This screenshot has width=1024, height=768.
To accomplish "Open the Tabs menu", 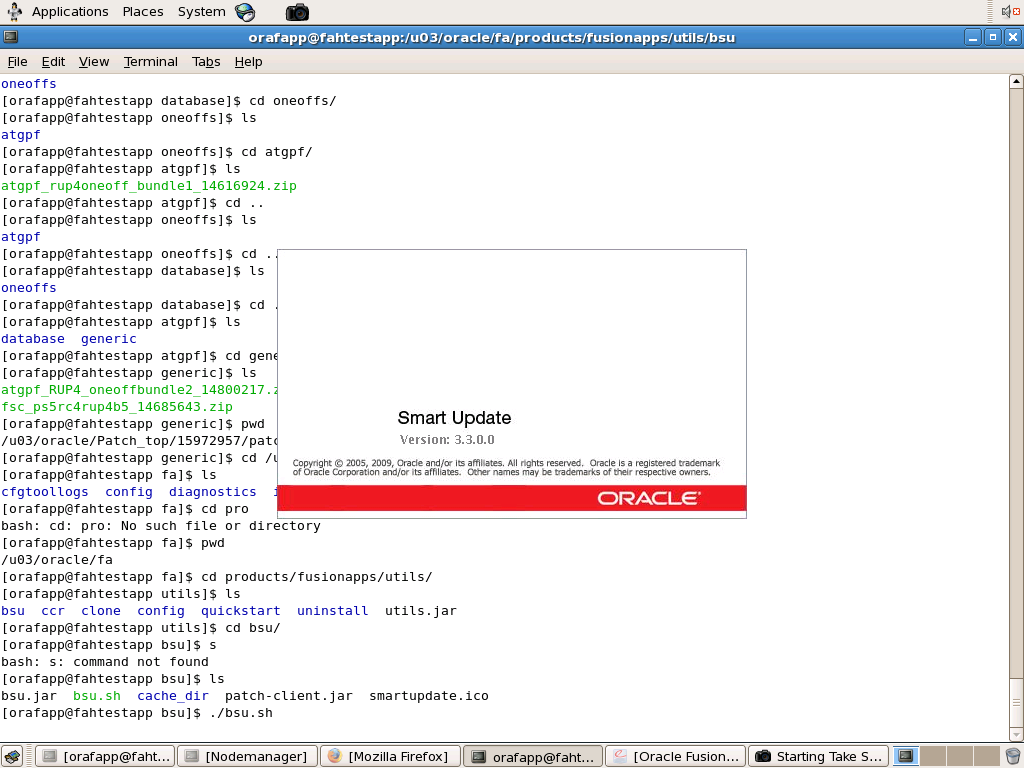I will click(x=206, y=61).
